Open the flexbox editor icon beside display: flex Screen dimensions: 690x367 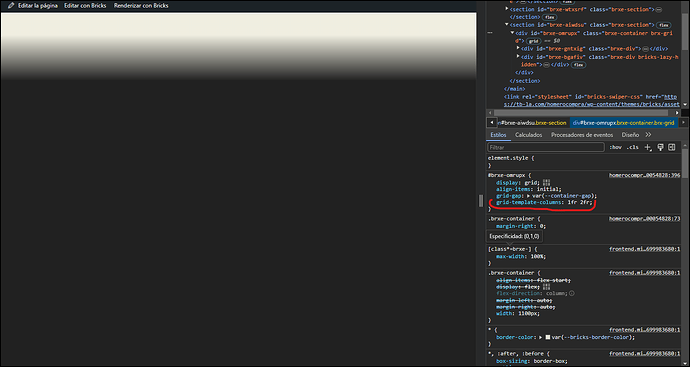547,287
